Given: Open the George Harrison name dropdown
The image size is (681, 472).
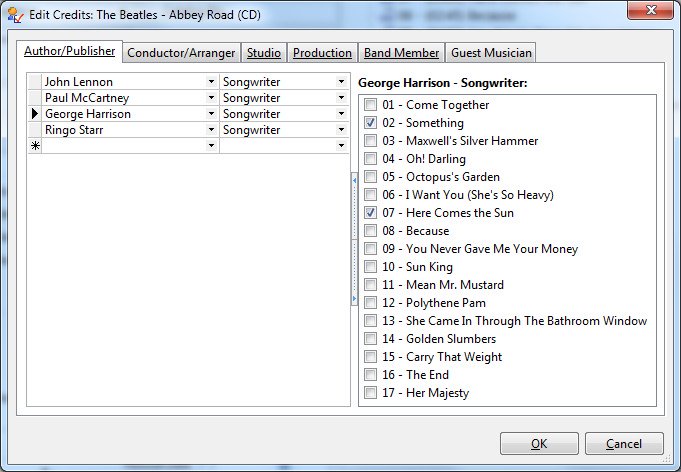Looking at the screenshot, I should point(212,114).
